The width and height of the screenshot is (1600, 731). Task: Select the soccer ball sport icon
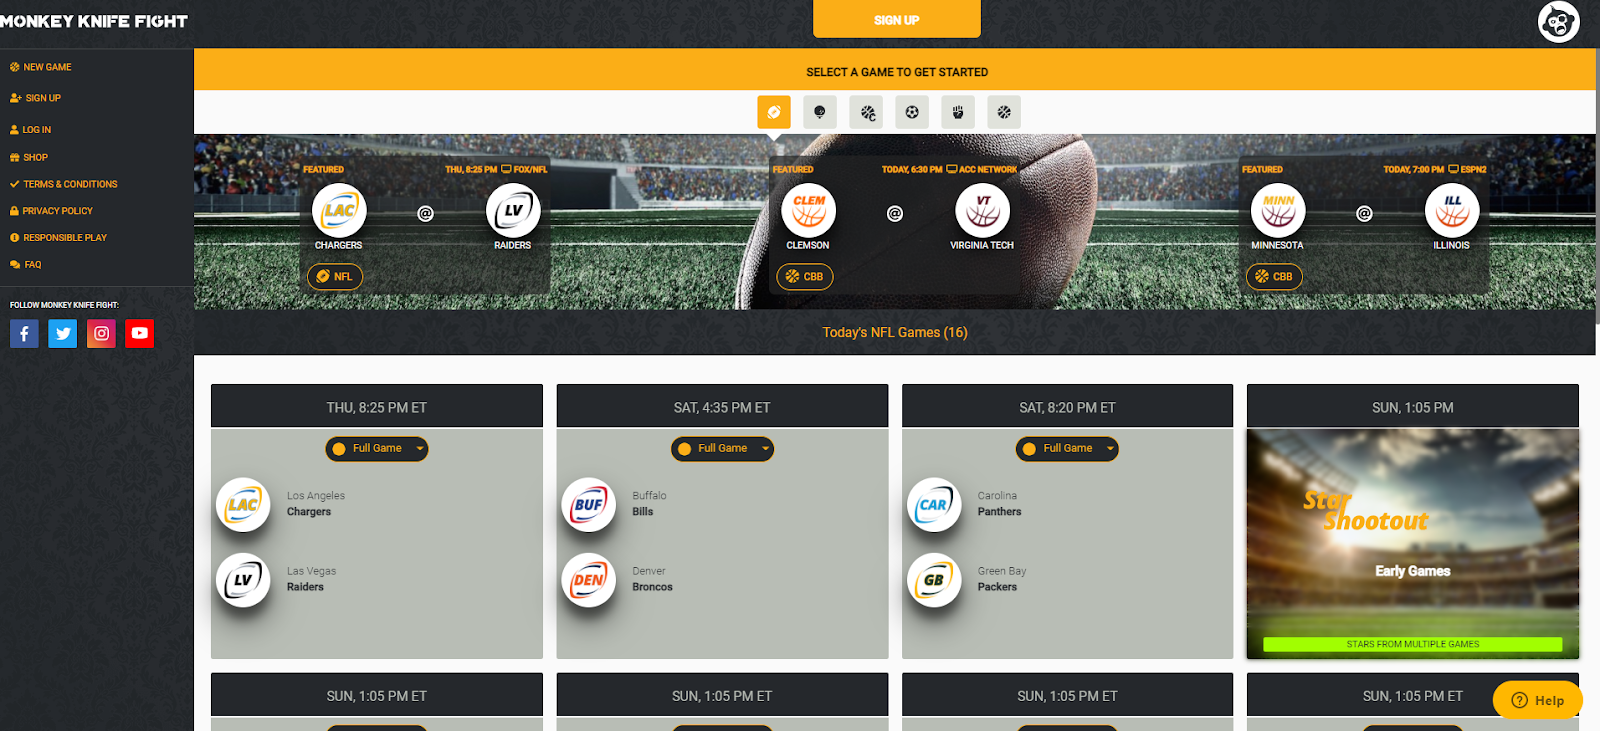(912, 112)
